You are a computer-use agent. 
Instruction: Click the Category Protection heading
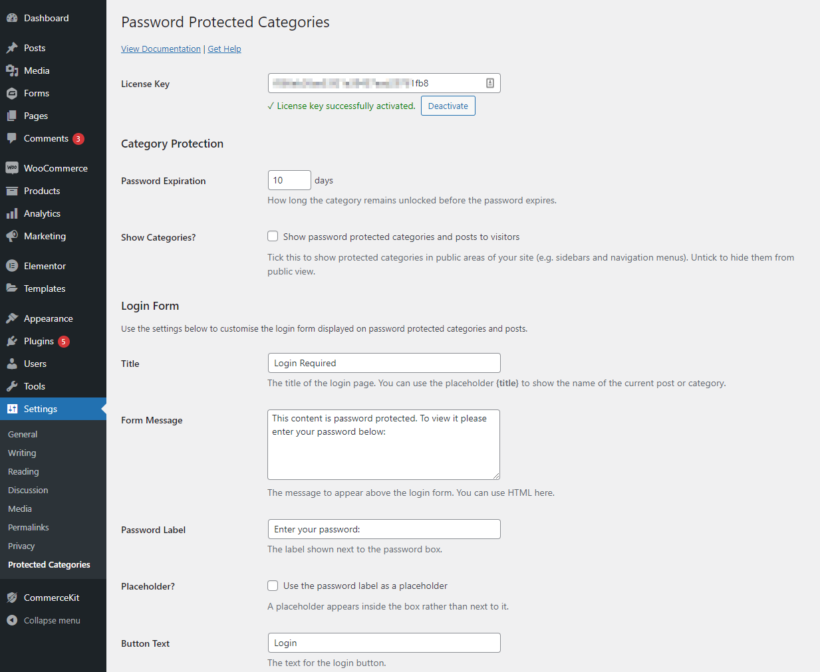pyautogui.click(x=172, y=144)
